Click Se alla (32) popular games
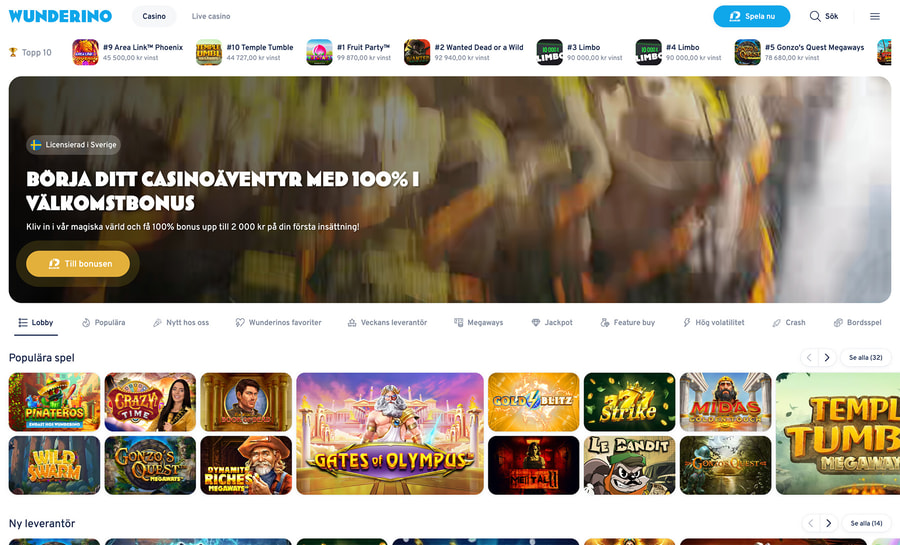This screenshot has height=545, width=900. click(866, 357)
